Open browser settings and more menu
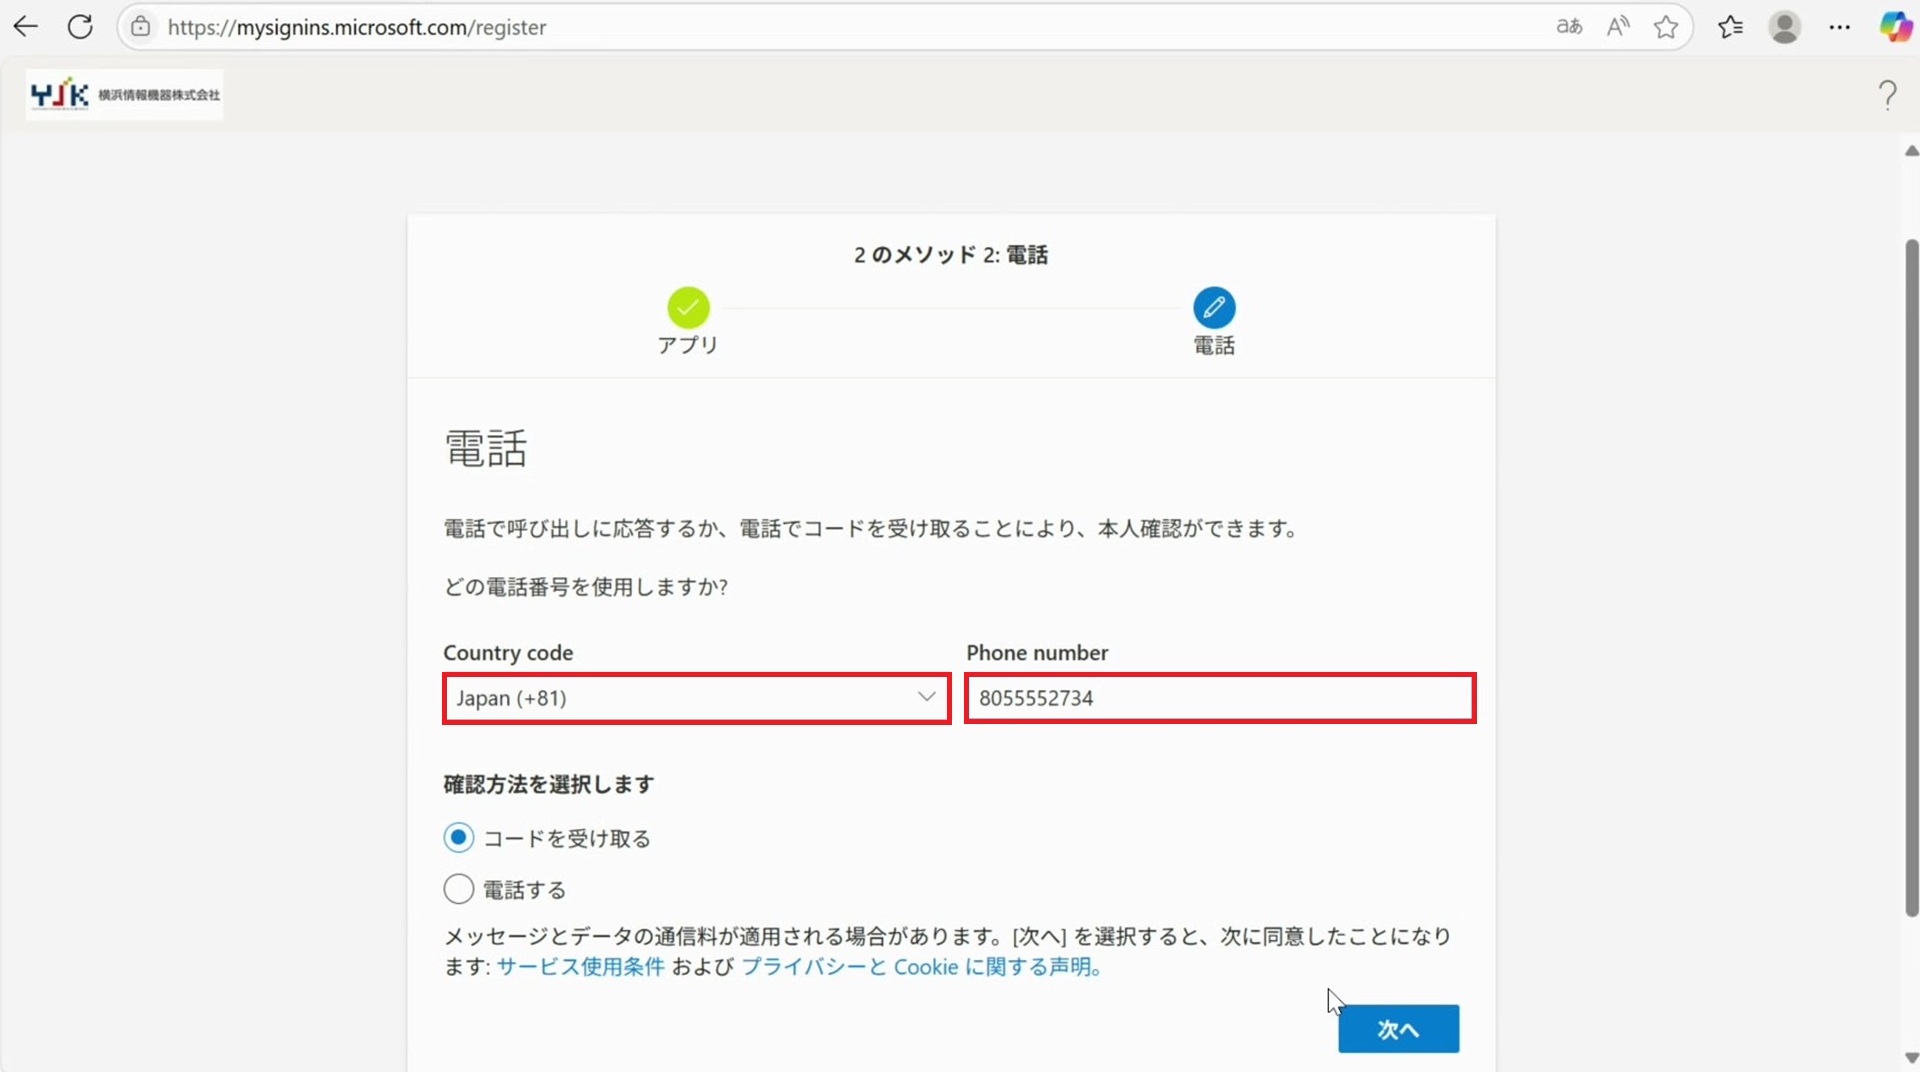The image size is (1920, 1072). pos(1839,27)
